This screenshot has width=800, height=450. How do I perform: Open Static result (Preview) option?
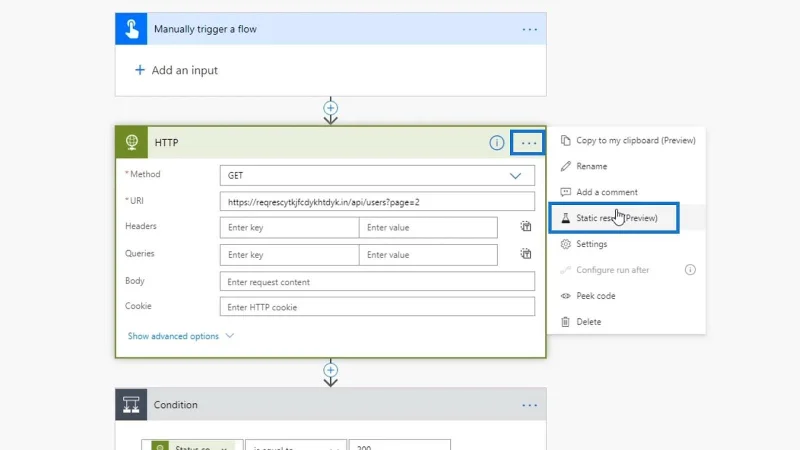pyautogui.click(x=614, y=218)
